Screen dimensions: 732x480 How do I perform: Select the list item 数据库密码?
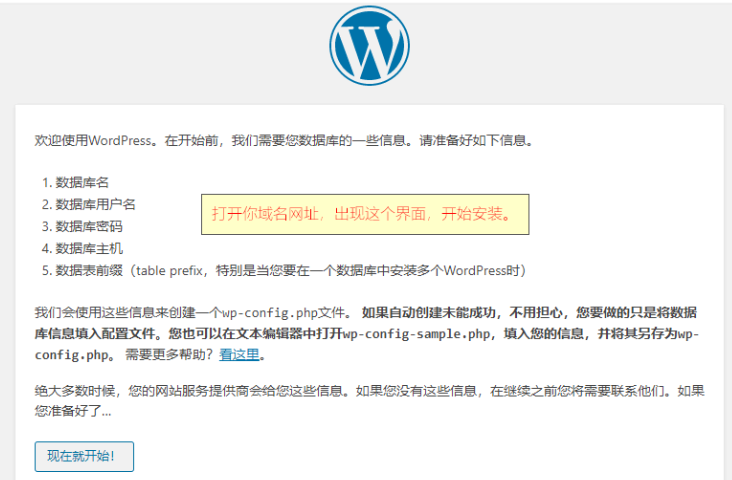[89, 226]
